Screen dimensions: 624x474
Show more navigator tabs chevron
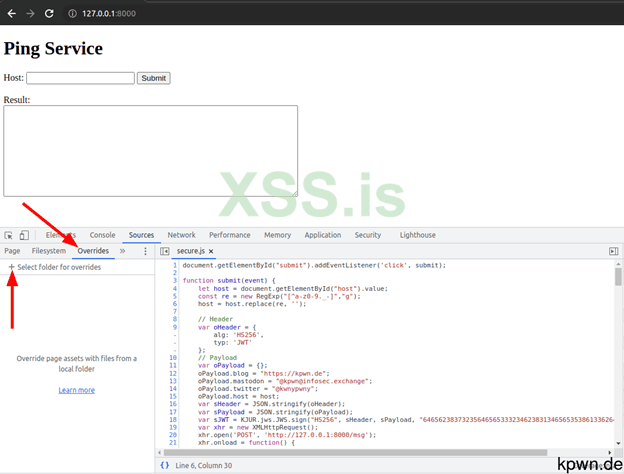[x=123, y=251]
